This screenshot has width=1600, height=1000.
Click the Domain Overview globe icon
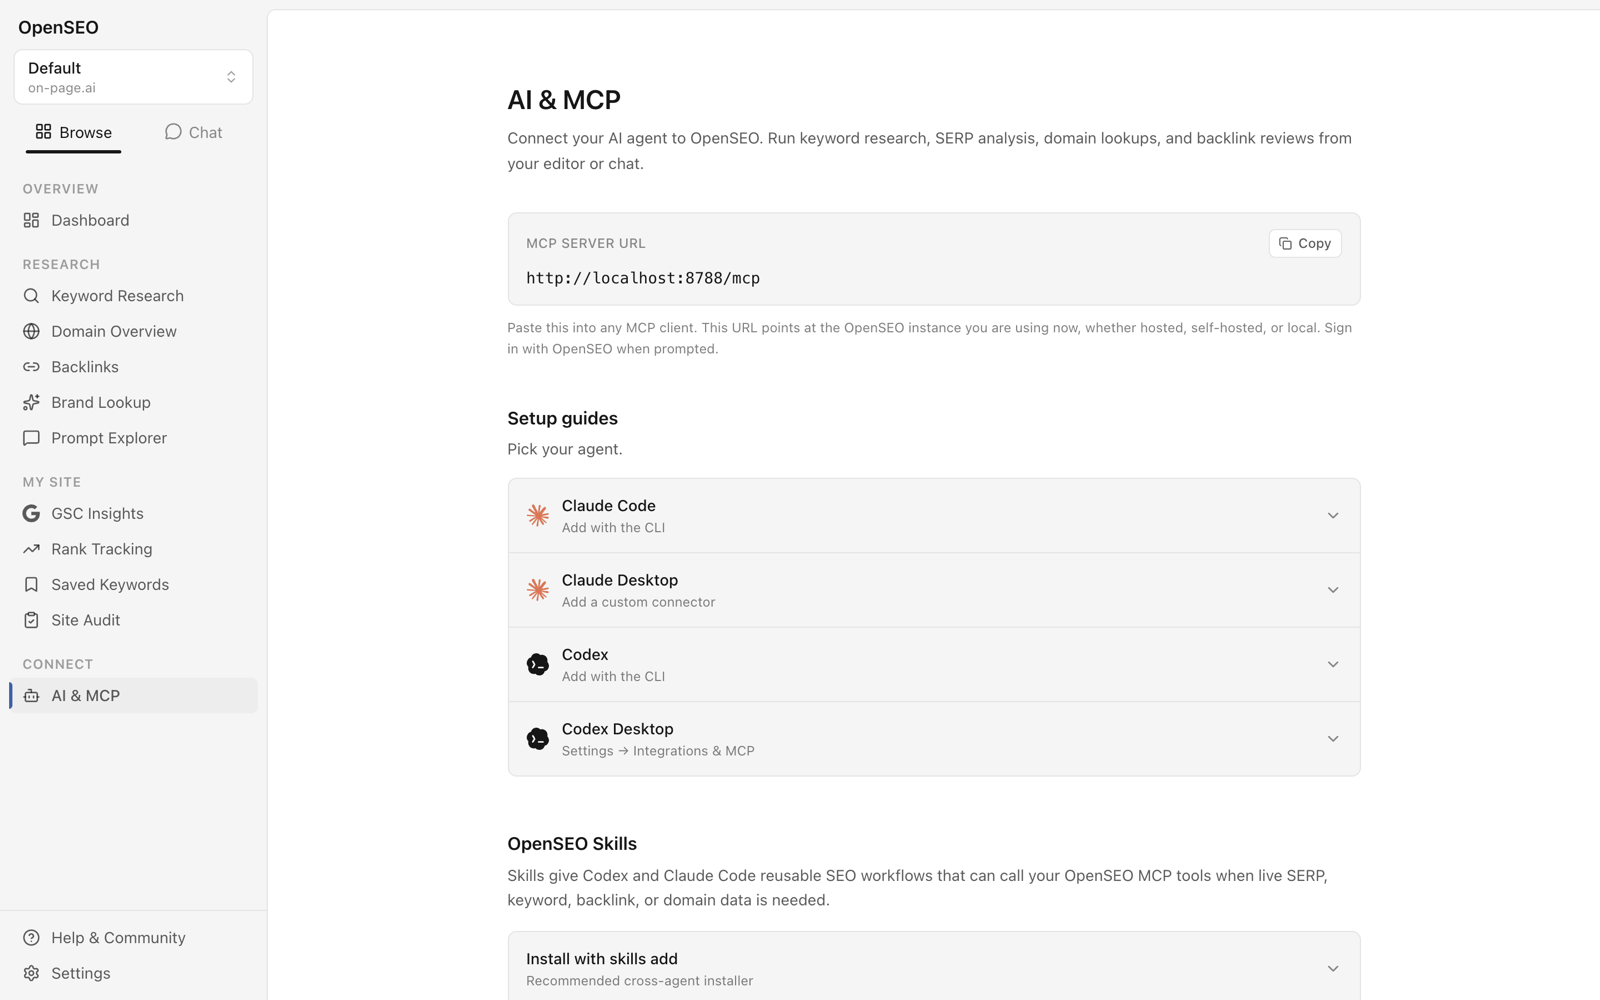(31, 331)
